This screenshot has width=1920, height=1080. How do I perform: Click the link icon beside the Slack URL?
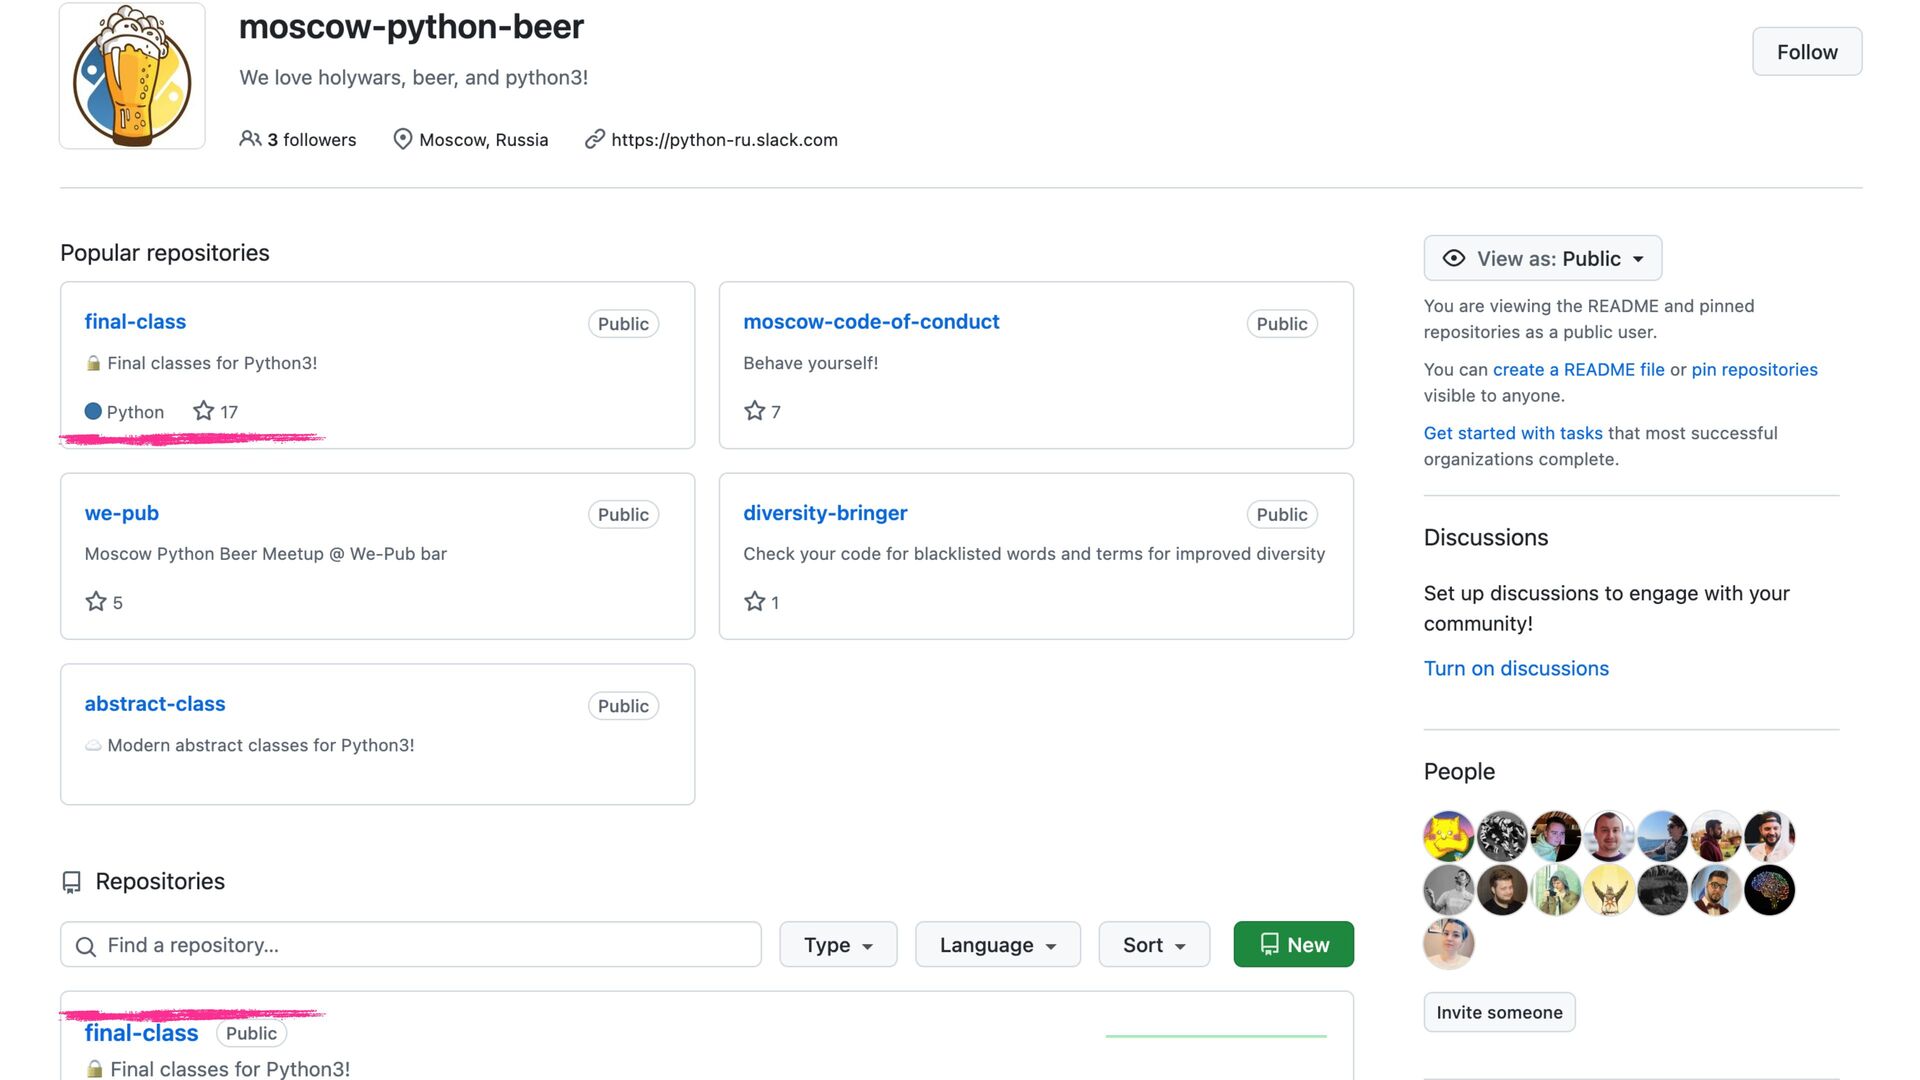(x=595, y=139)
